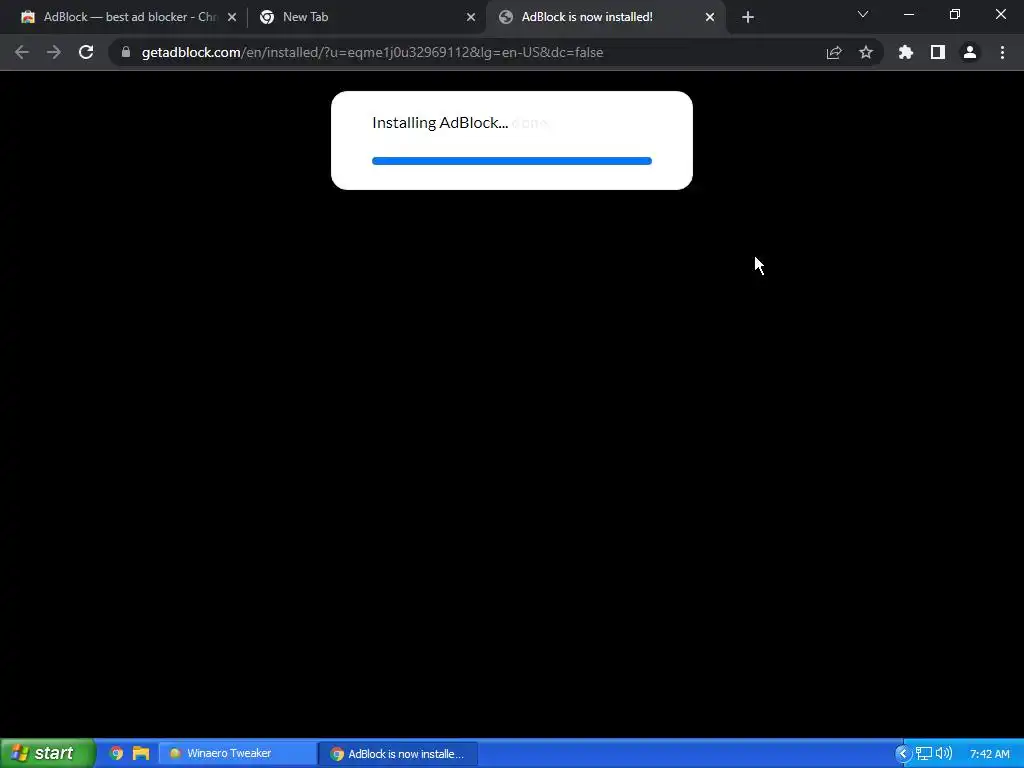Viewport: 1024px width, 768px height.
Task: Launch Chrome from quick launch
Action: pyautogui.click(x=116, y=753)
